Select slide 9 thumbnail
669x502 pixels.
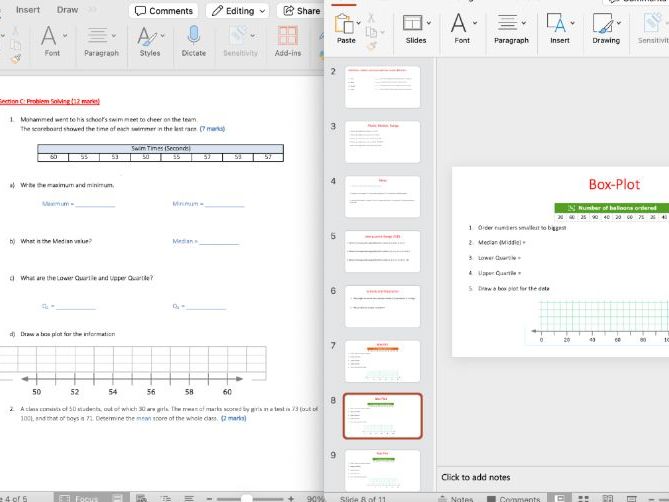(x=382, y=470)
